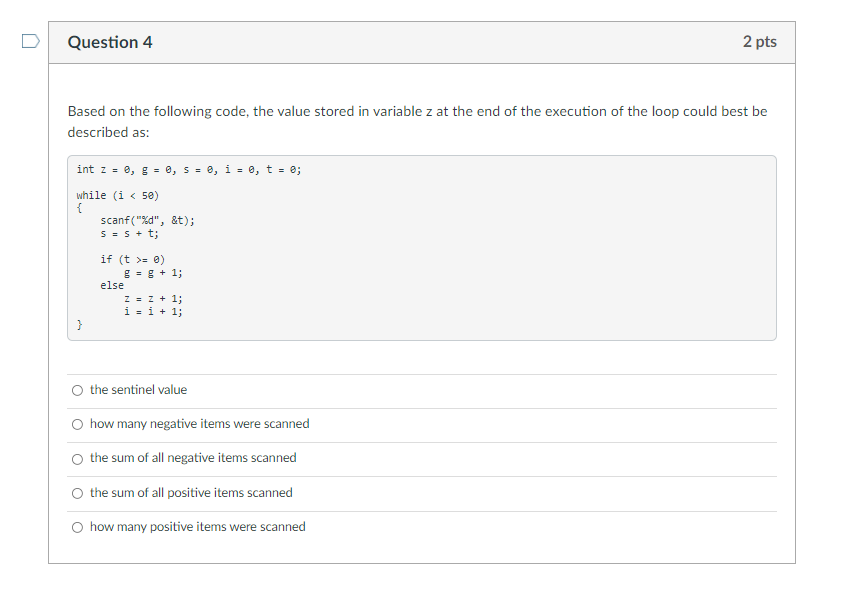Select the sum of all positive items scanned
Viewport: 861px width, 591px height.
click(77, 492)
